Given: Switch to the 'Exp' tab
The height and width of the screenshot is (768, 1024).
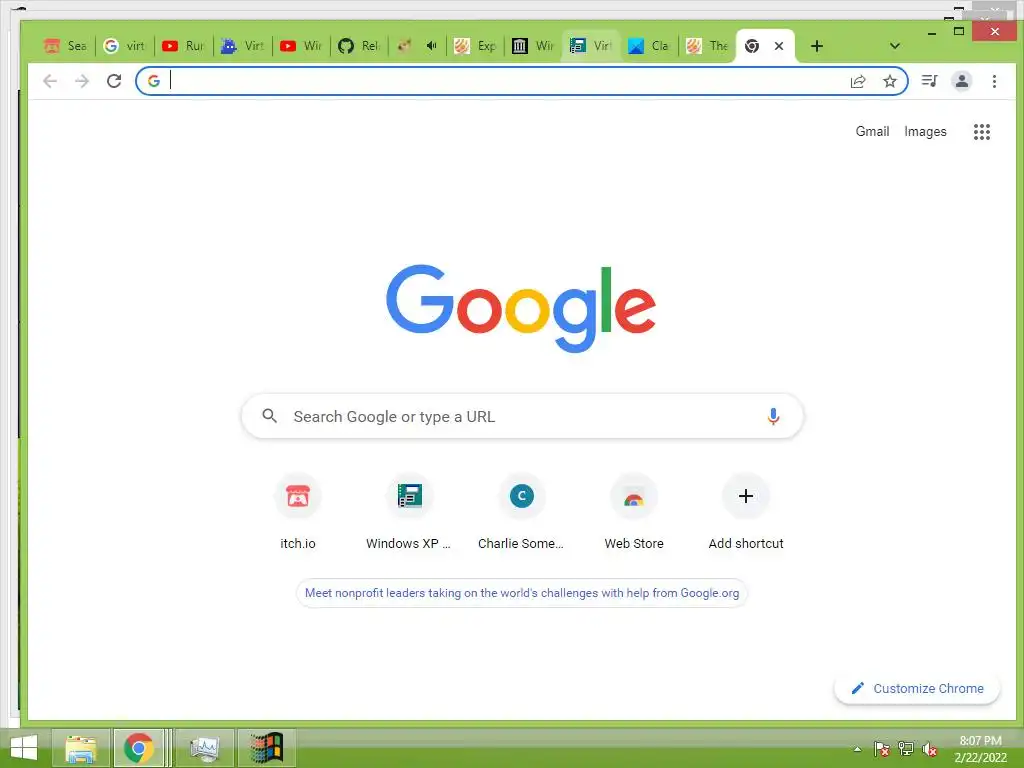Looking at the screenshot, I should pyautogui.click(x=475, y=46).
